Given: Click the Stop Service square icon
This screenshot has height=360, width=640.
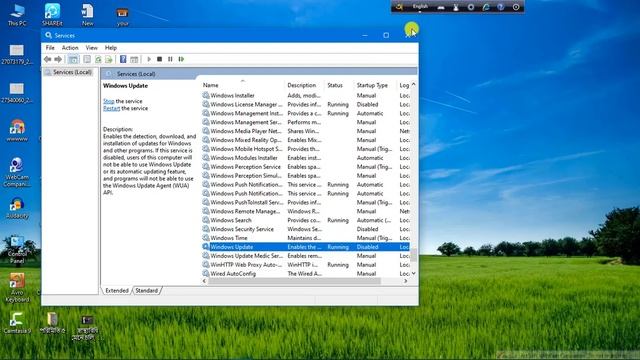Looking at the screenshot, I should (x=160, y=59).
